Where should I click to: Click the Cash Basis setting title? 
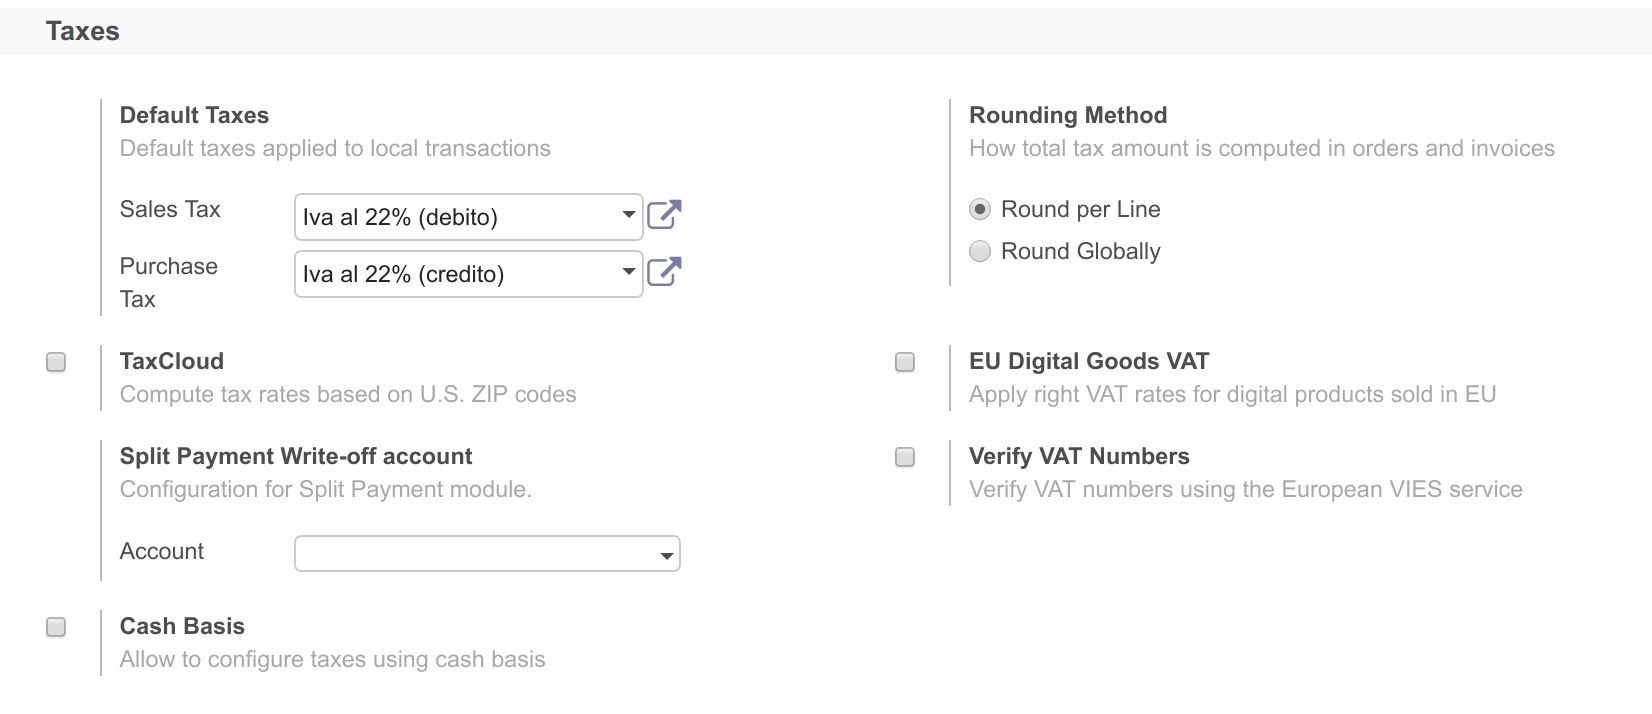182,626
